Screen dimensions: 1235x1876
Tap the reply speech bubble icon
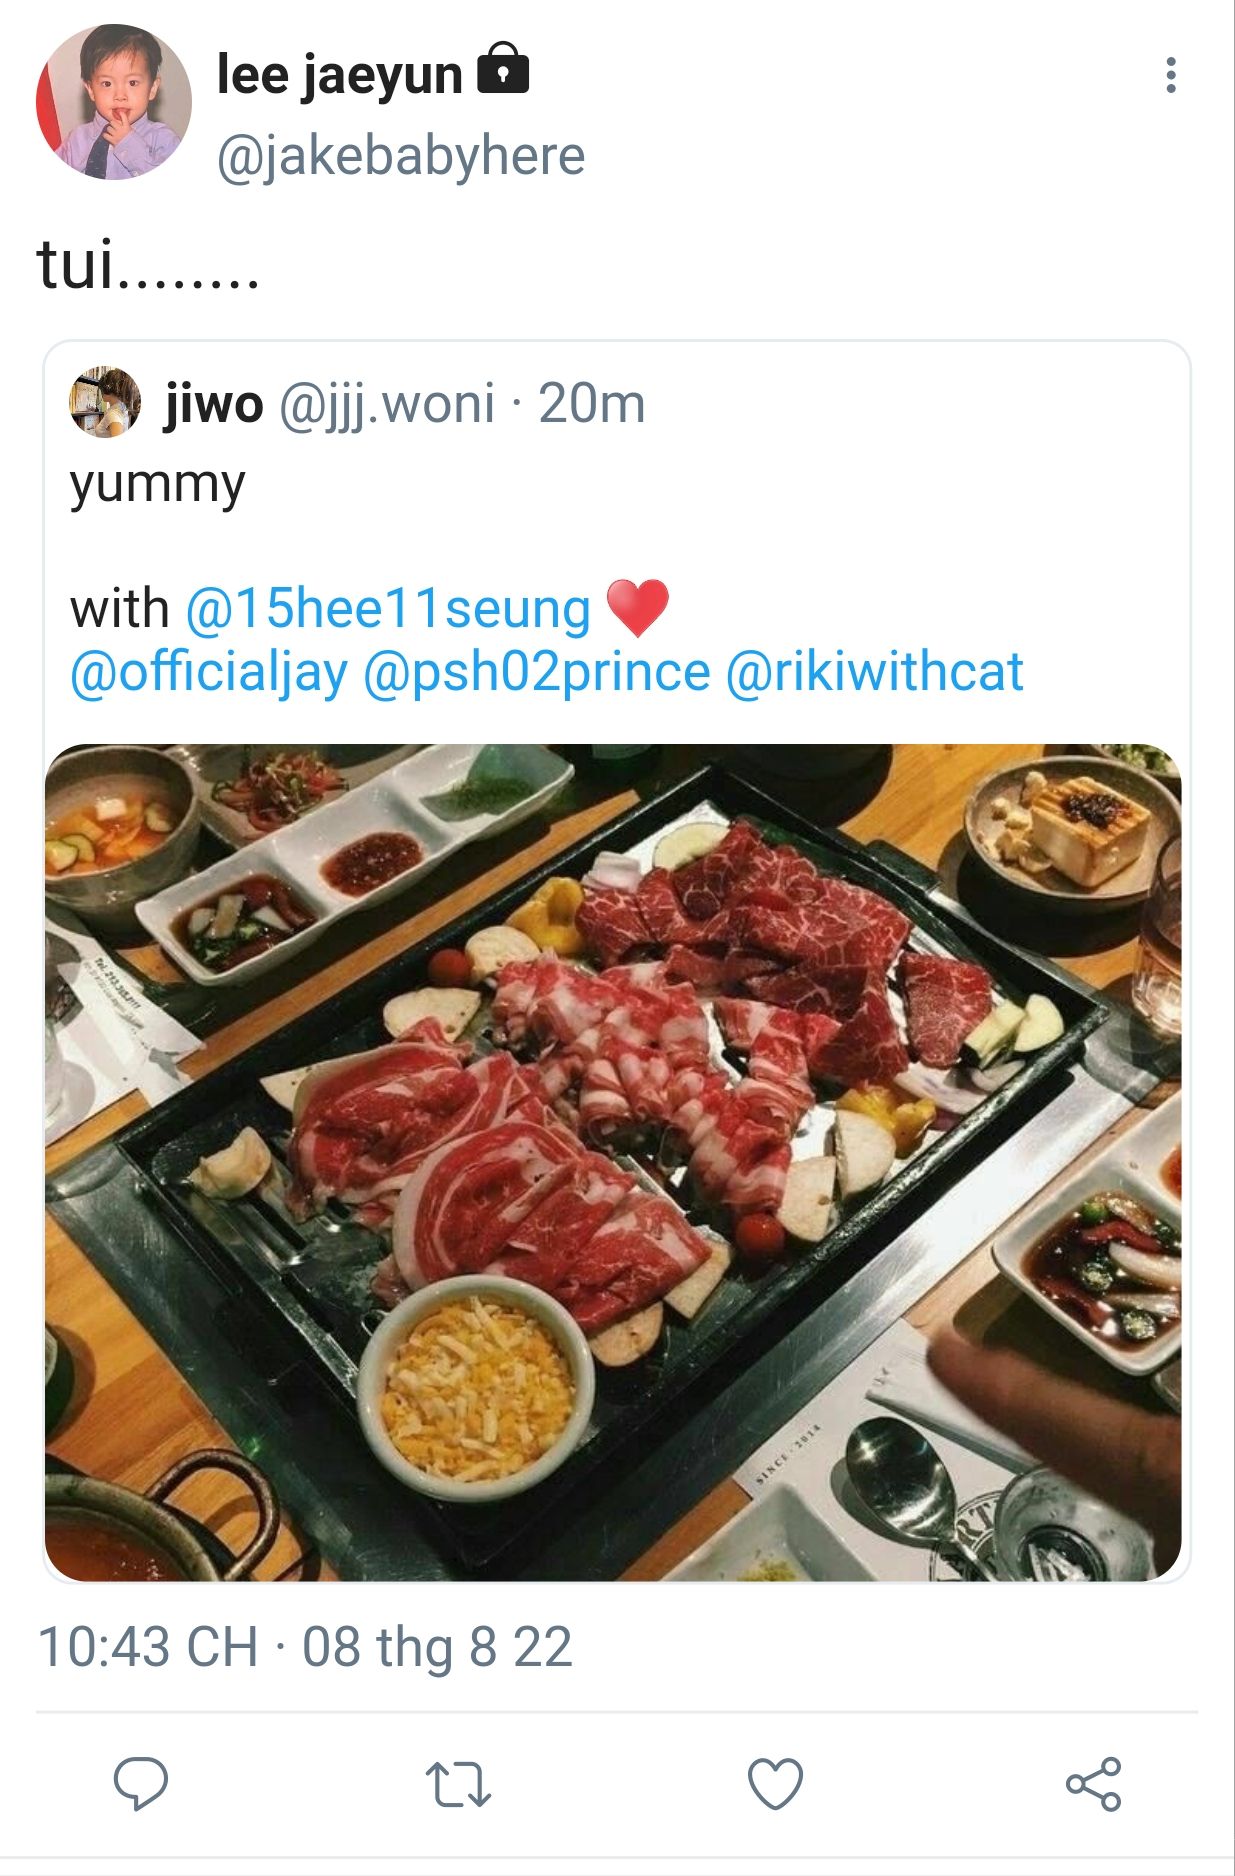(141, 1784)
